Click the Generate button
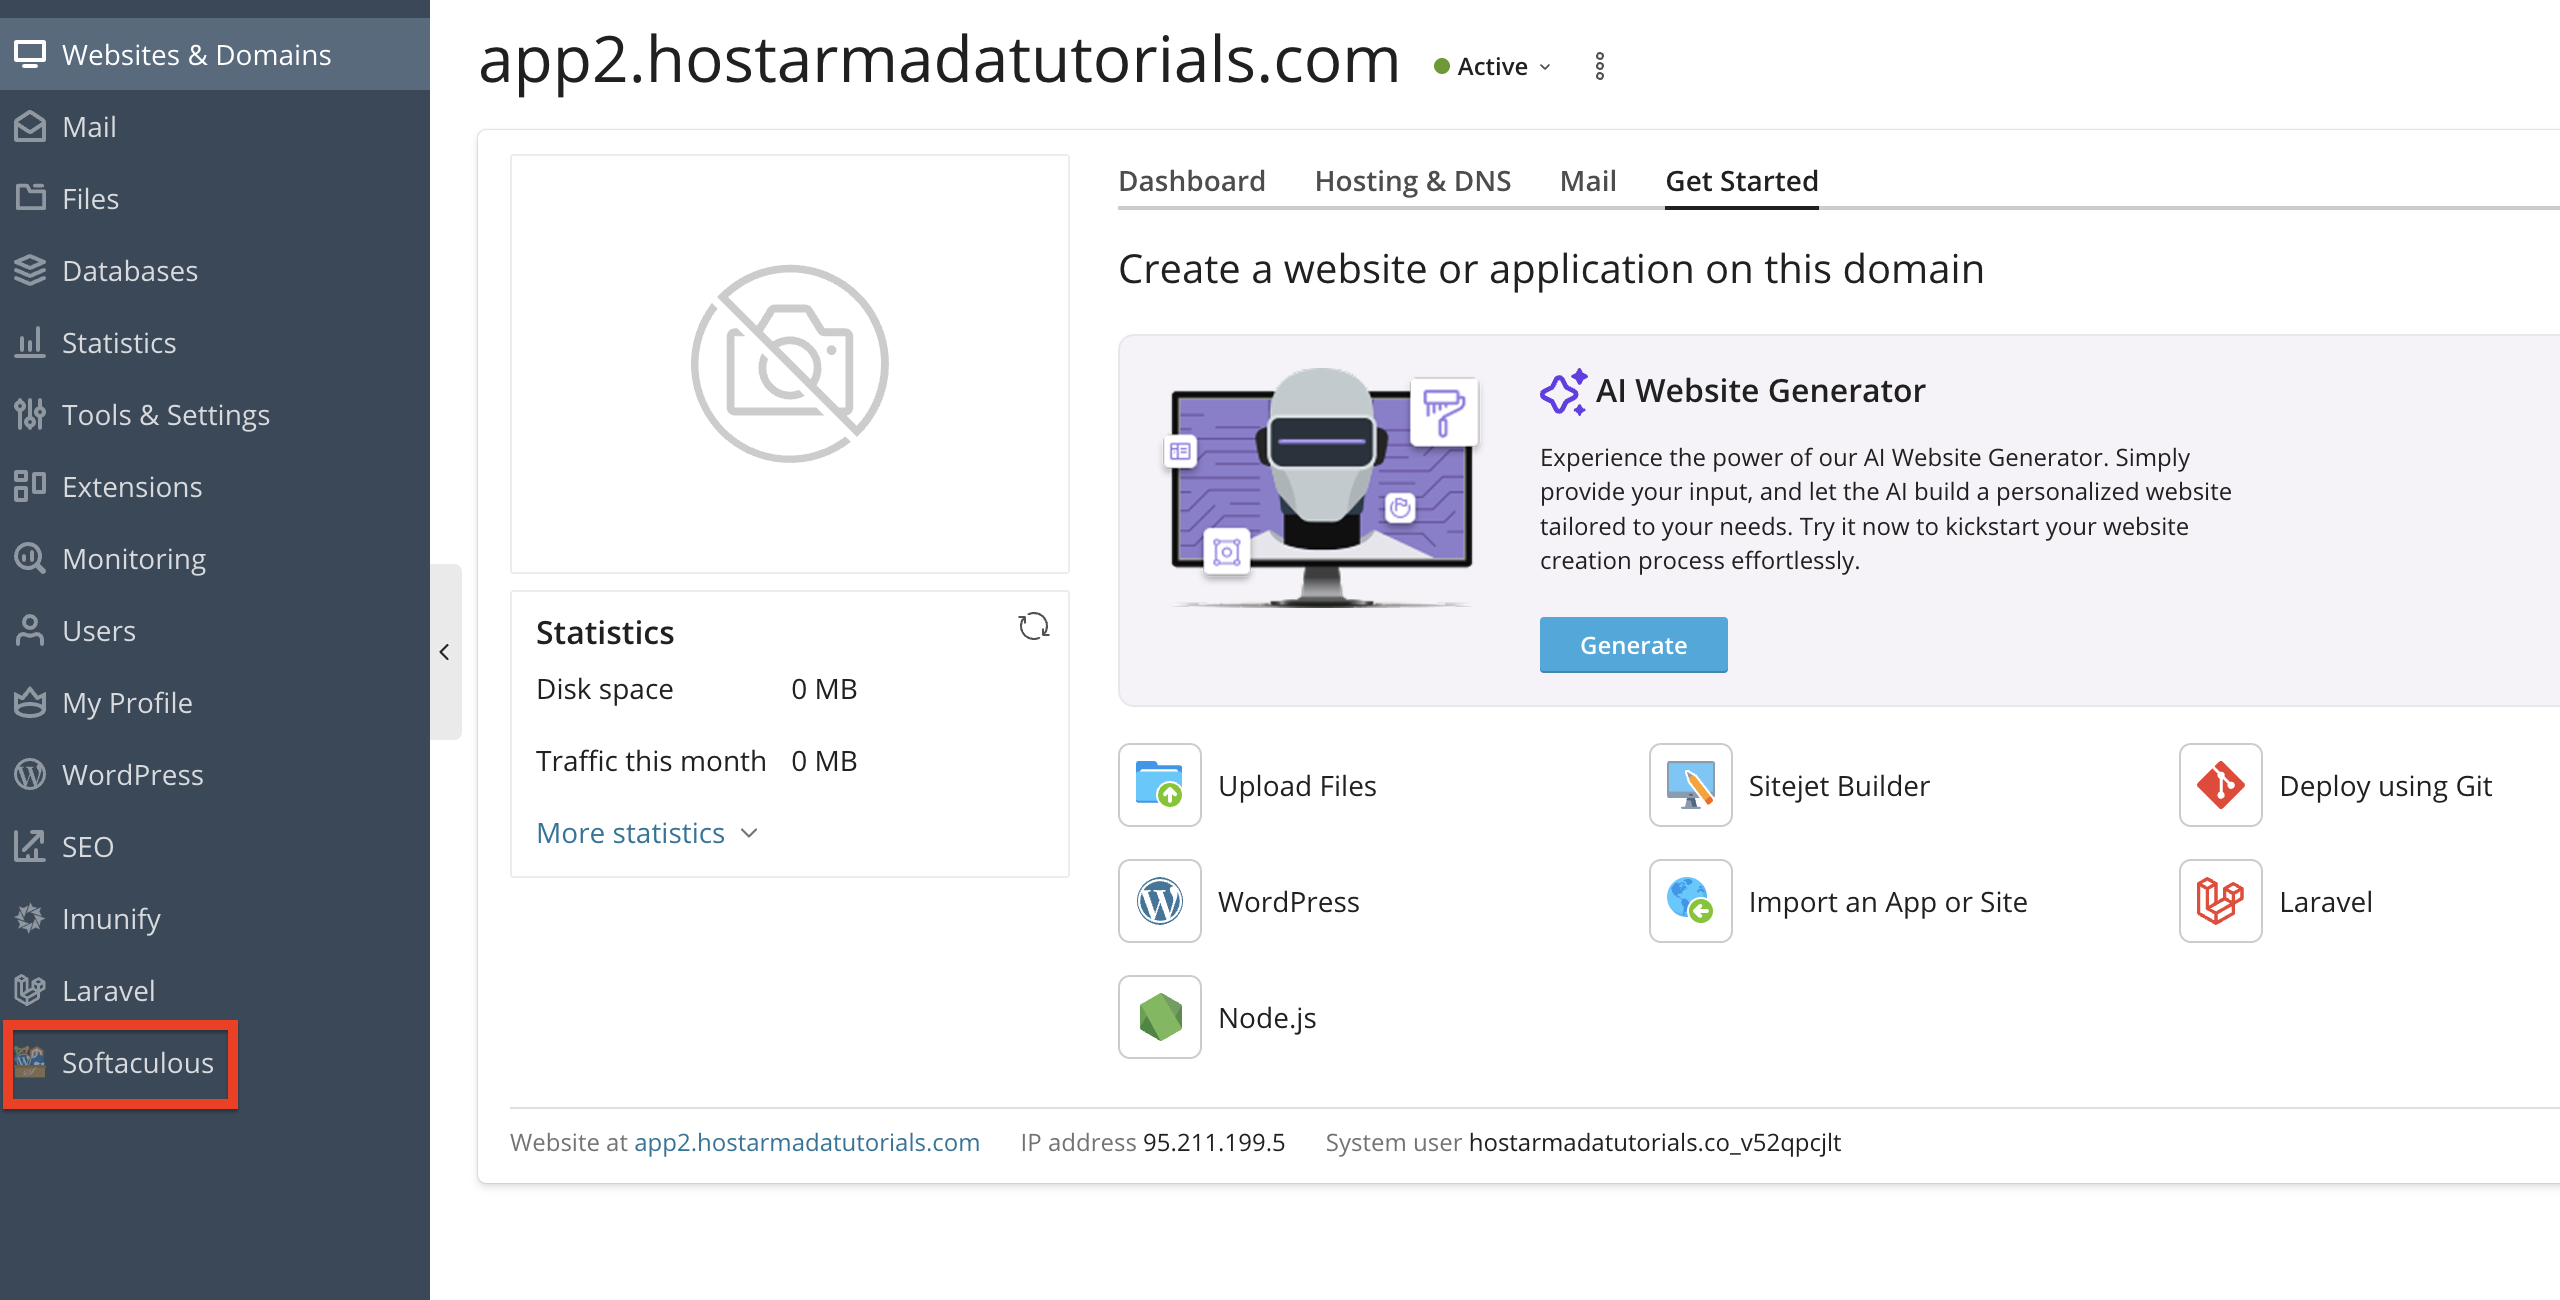 (x=1634, y=645)
